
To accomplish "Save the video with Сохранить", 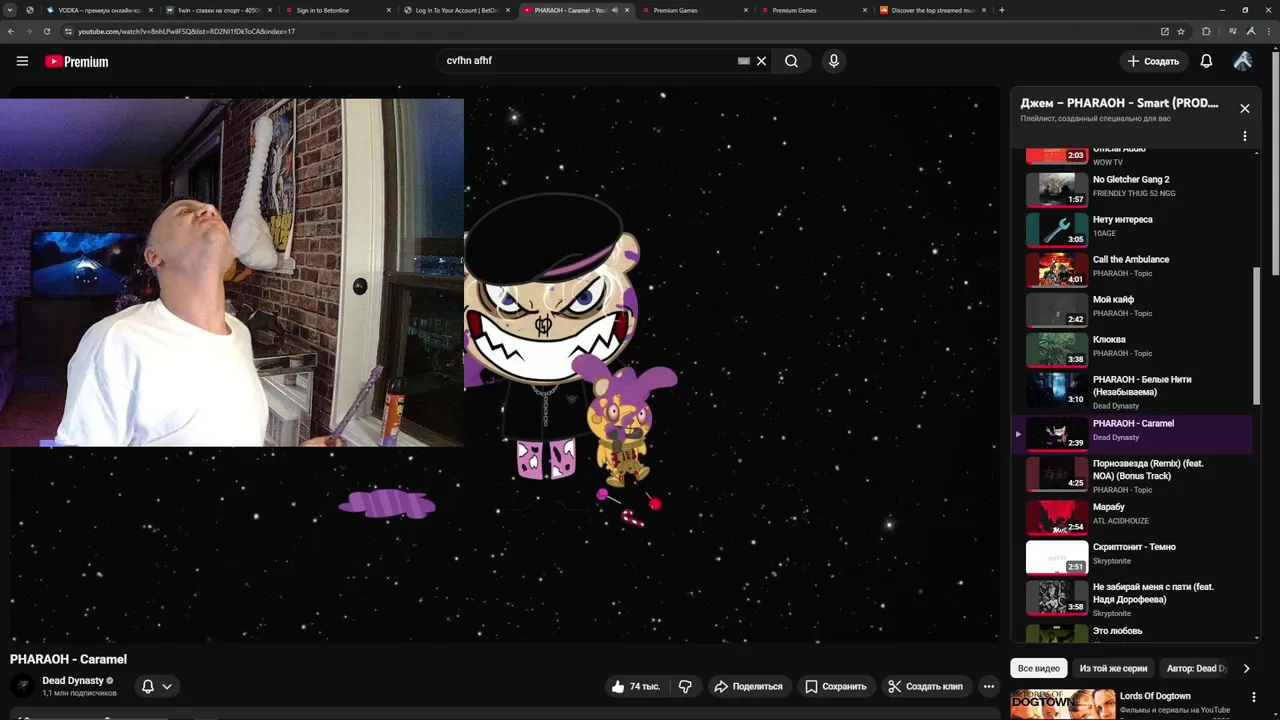I will coord(836,686).
